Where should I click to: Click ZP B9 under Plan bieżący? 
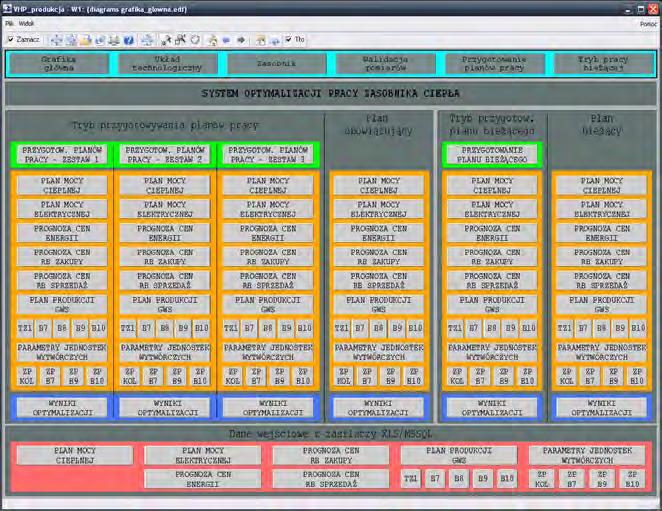[613, 376]
